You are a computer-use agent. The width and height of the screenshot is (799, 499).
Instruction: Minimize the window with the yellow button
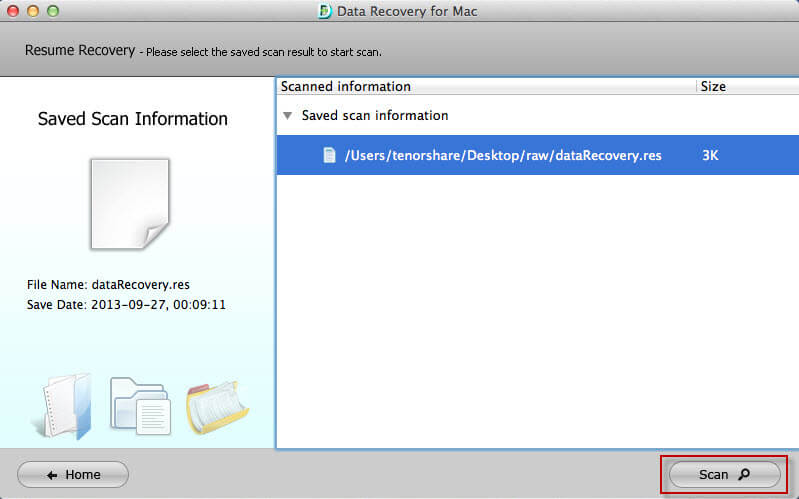coord(33,11)
